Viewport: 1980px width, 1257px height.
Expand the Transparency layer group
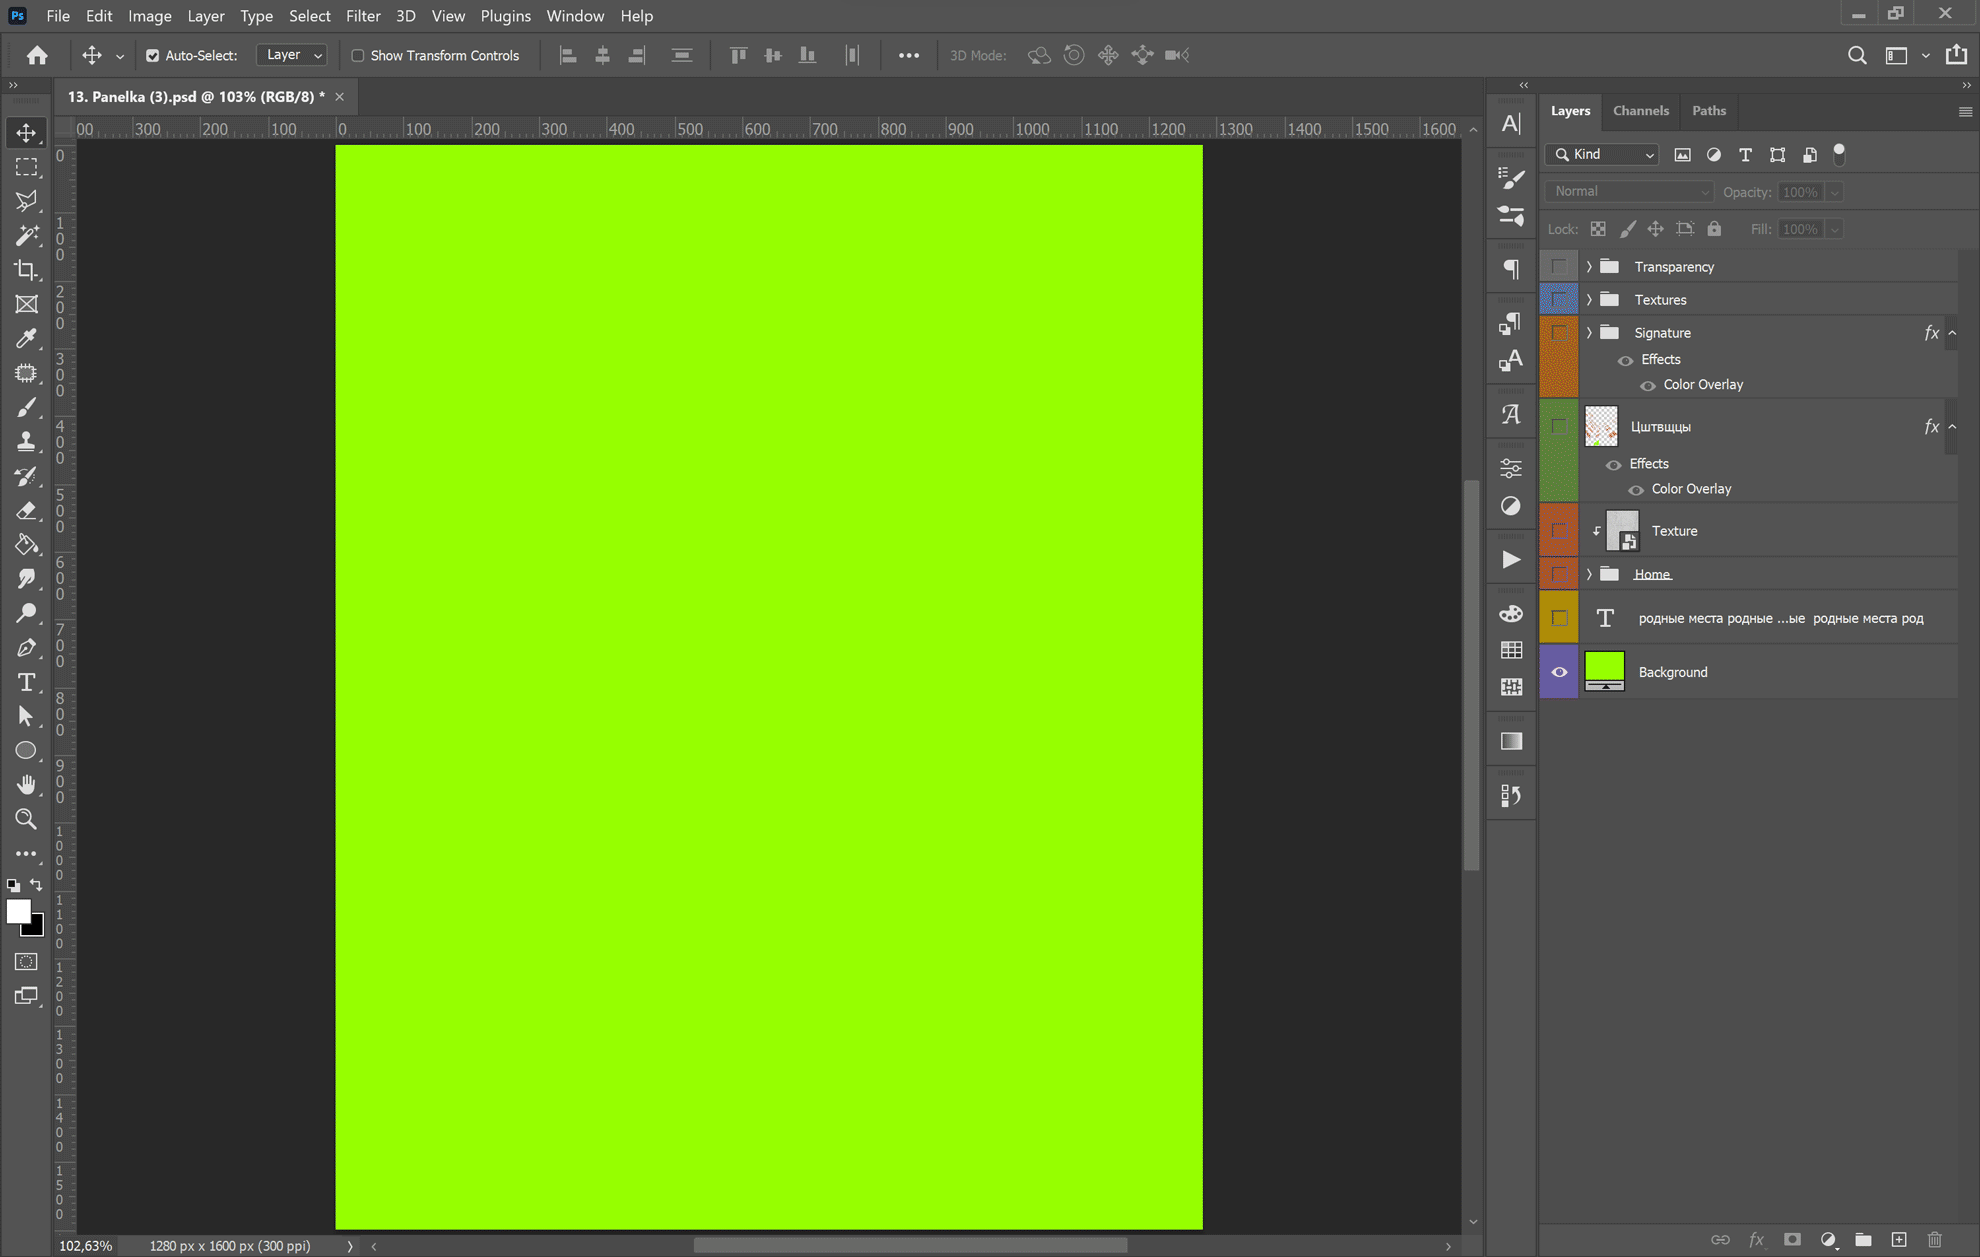[x=1589, y=267]
